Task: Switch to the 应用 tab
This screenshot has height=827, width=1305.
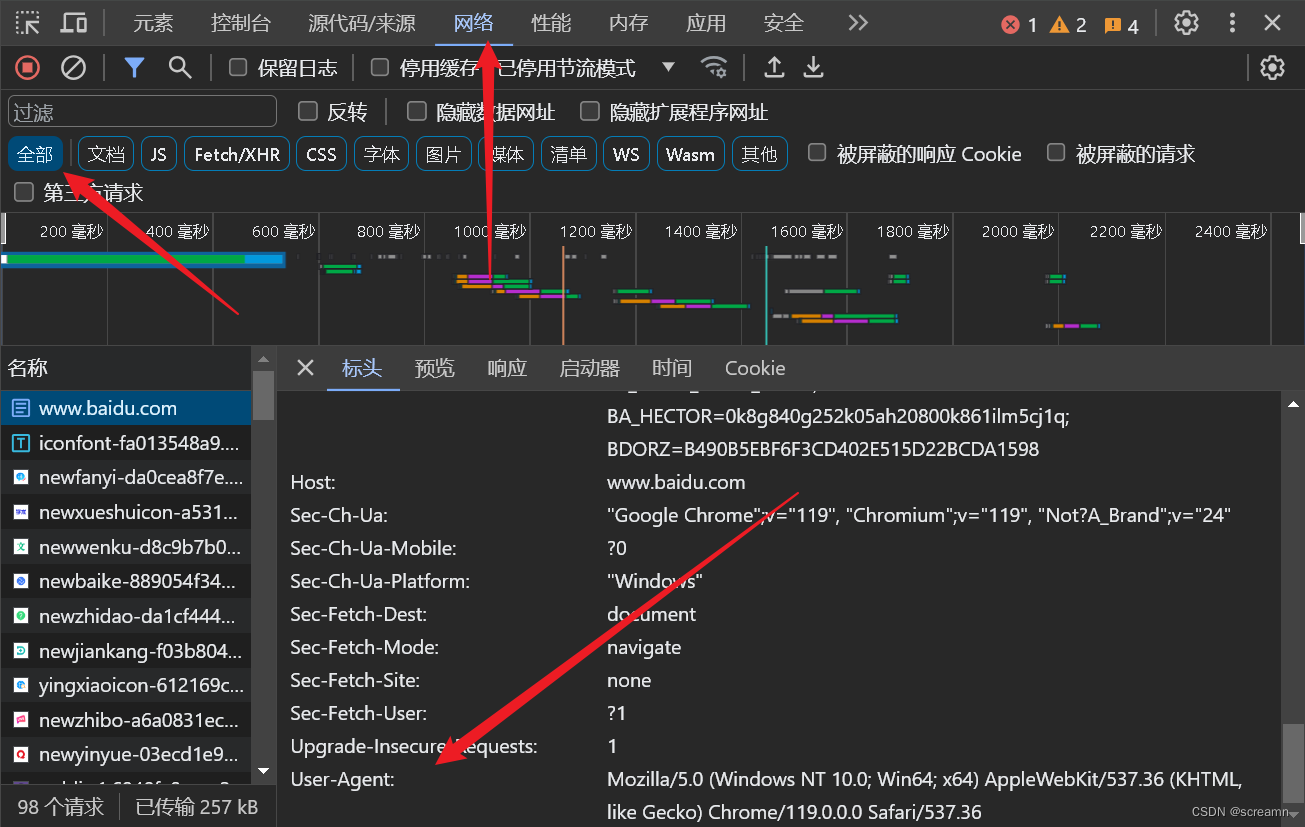Action: coord(706,23)
